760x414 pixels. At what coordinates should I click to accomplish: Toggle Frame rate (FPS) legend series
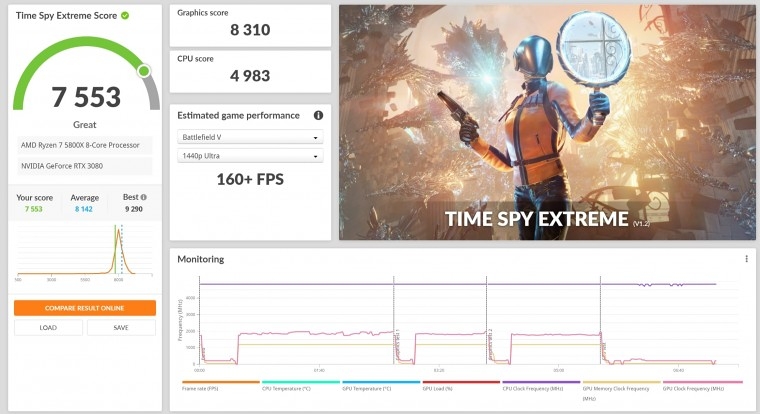point(221,386)
